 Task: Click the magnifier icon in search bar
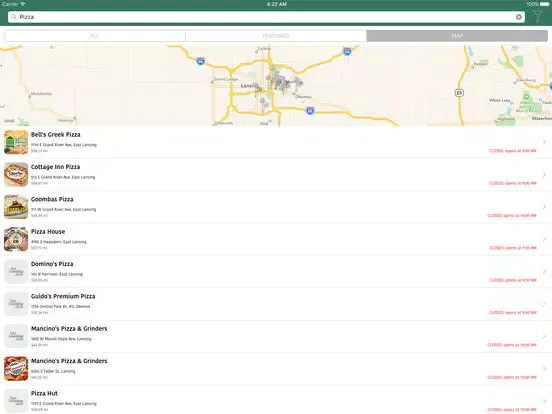pyautogui.click(x=14, y=17)
